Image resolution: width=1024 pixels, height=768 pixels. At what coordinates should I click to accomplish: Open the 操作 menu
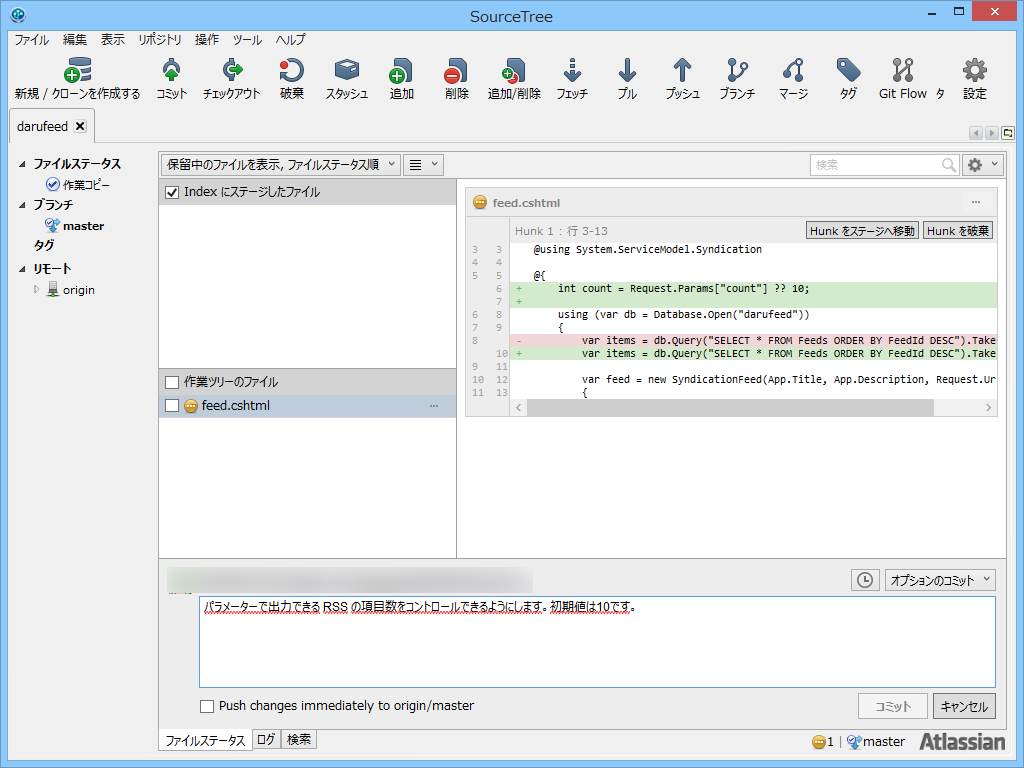pos(206,40)
